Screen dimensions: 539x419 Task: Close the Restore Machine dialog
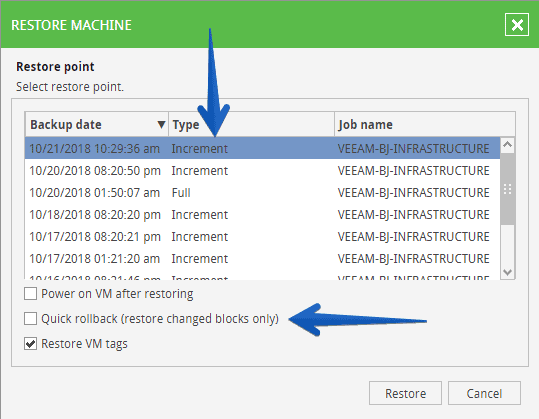click(x=517, y=25)
